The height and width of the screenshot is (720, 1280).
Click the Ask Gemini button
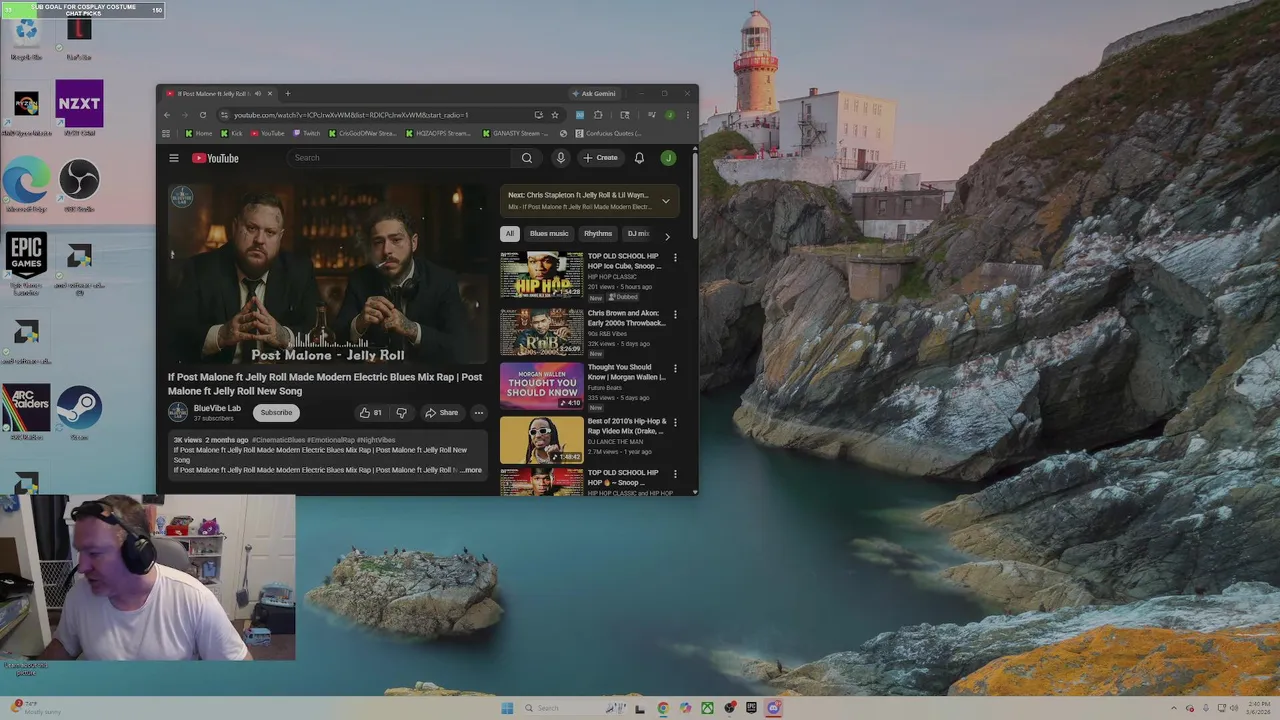point(593,94)
